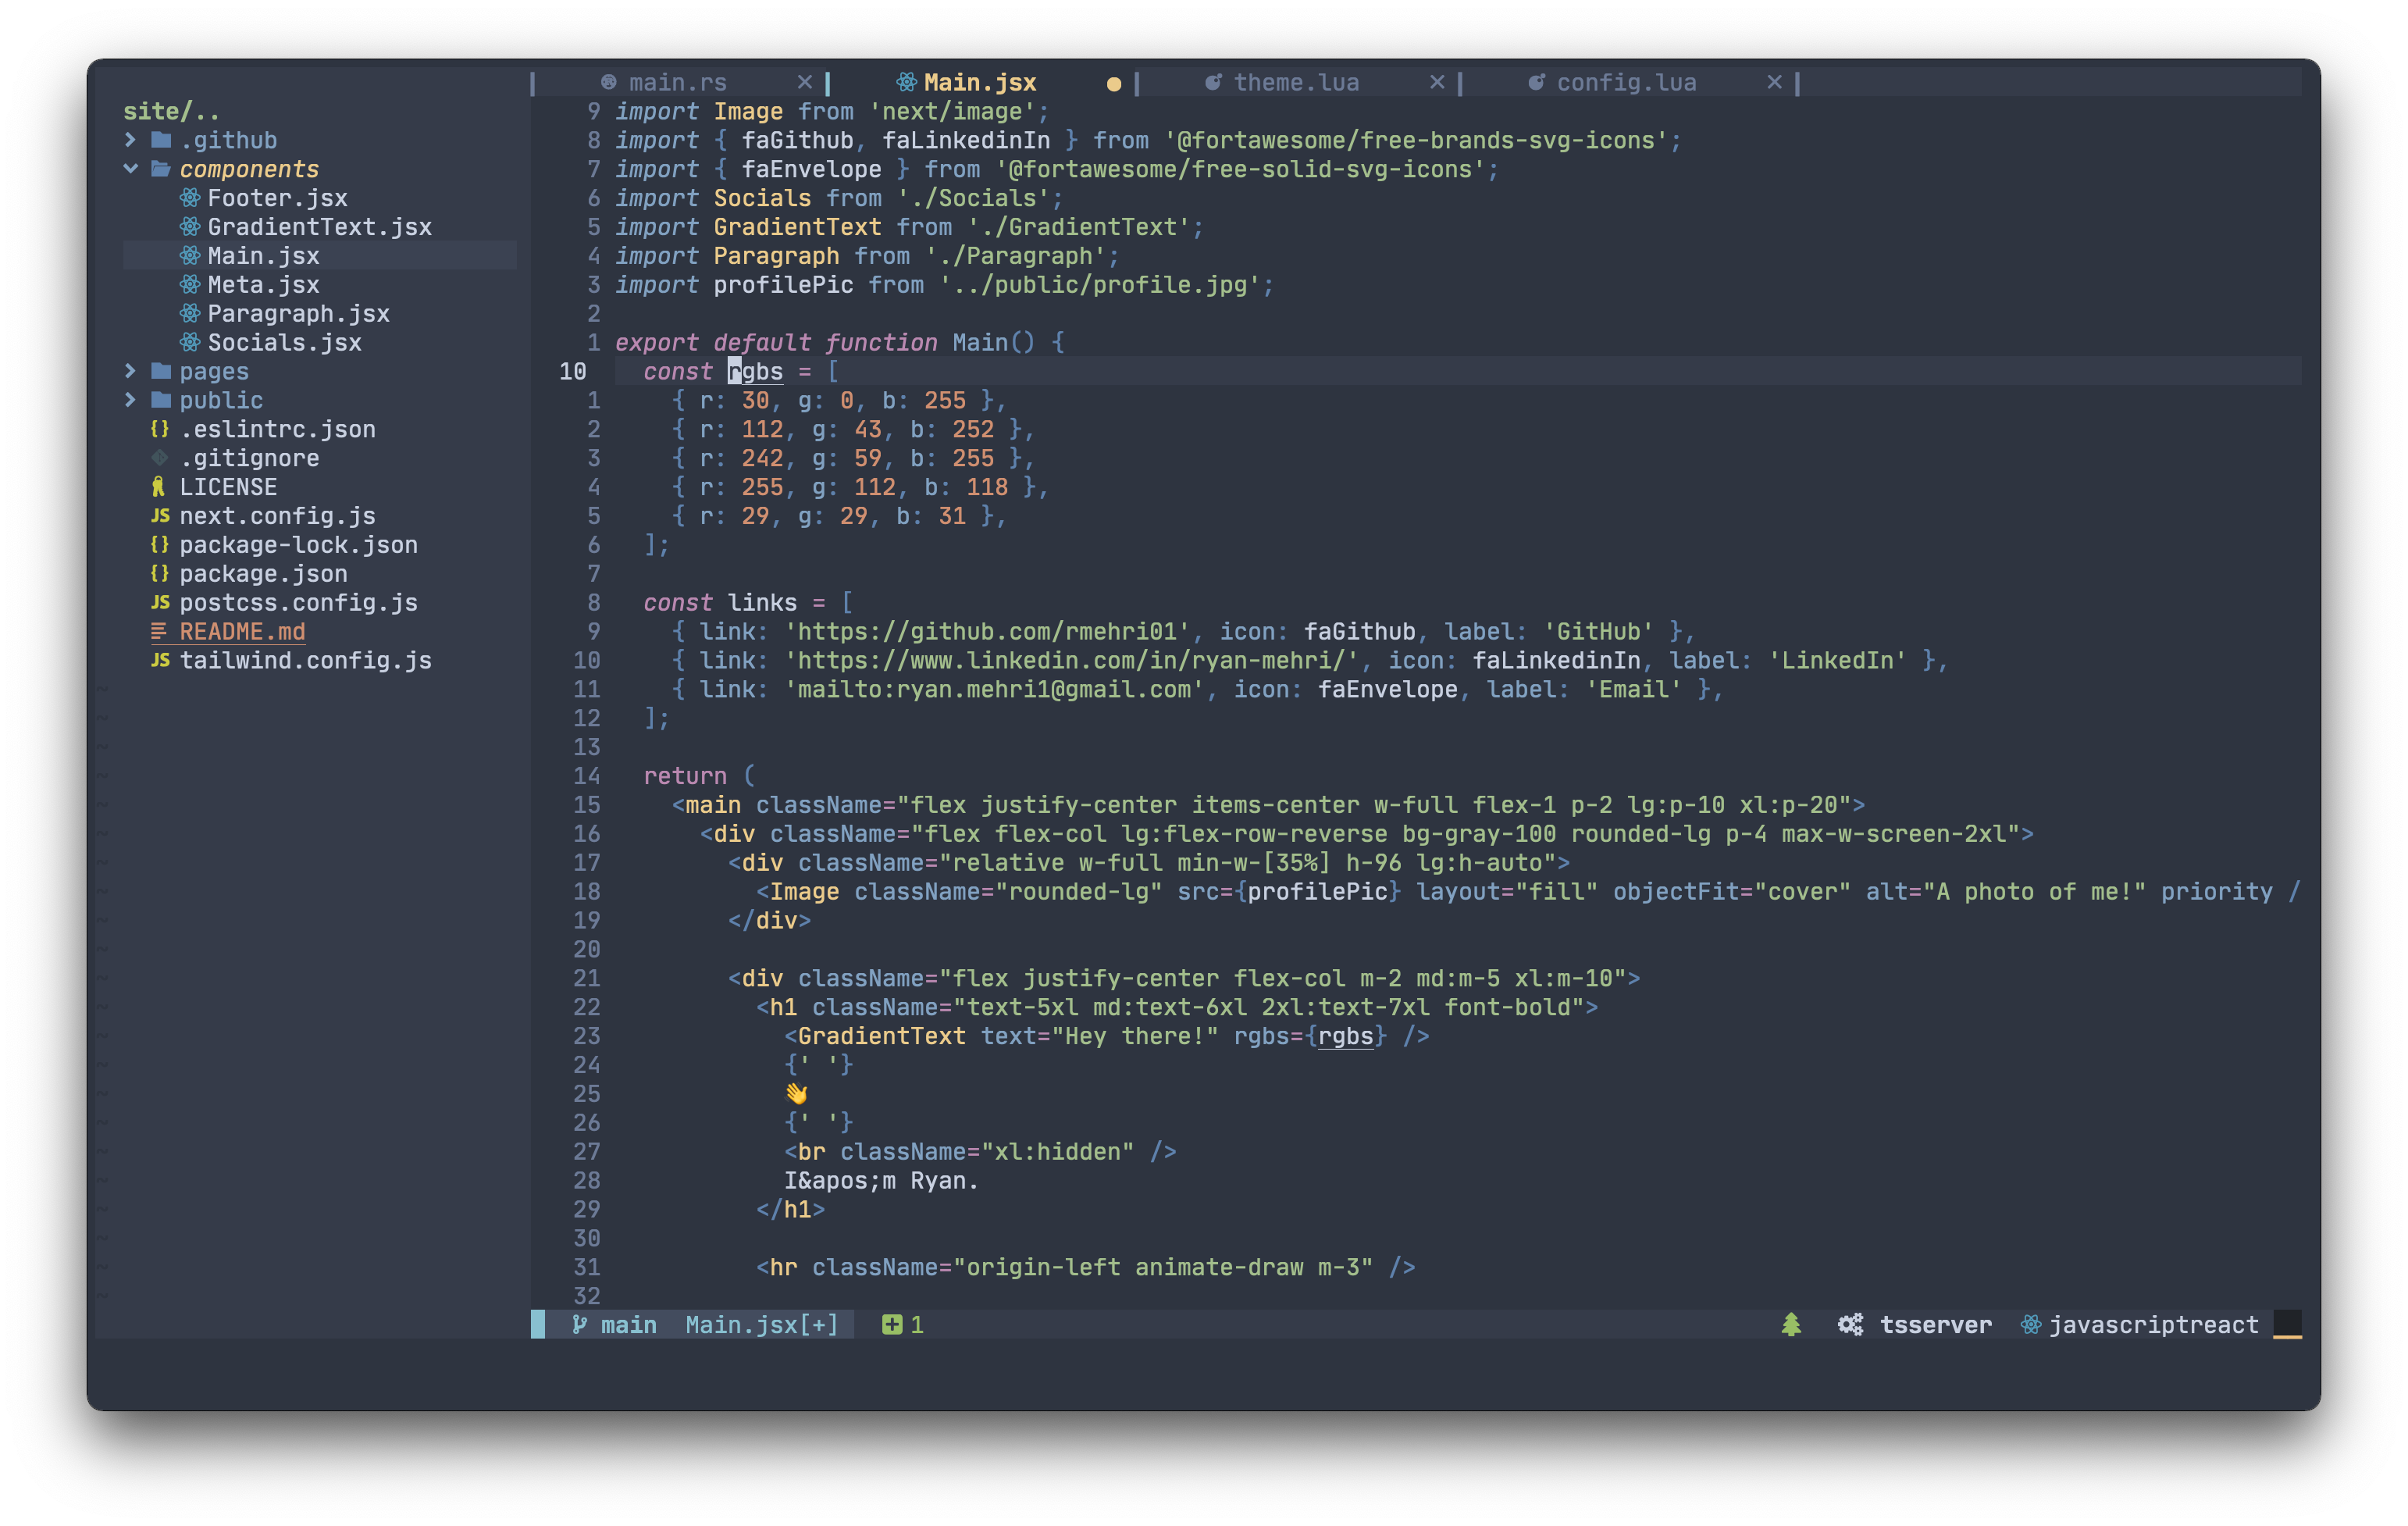The image size is (2408, 1526).
Task: Click the JSON braces icon beside .eslintrc.json
Action: 160,429
